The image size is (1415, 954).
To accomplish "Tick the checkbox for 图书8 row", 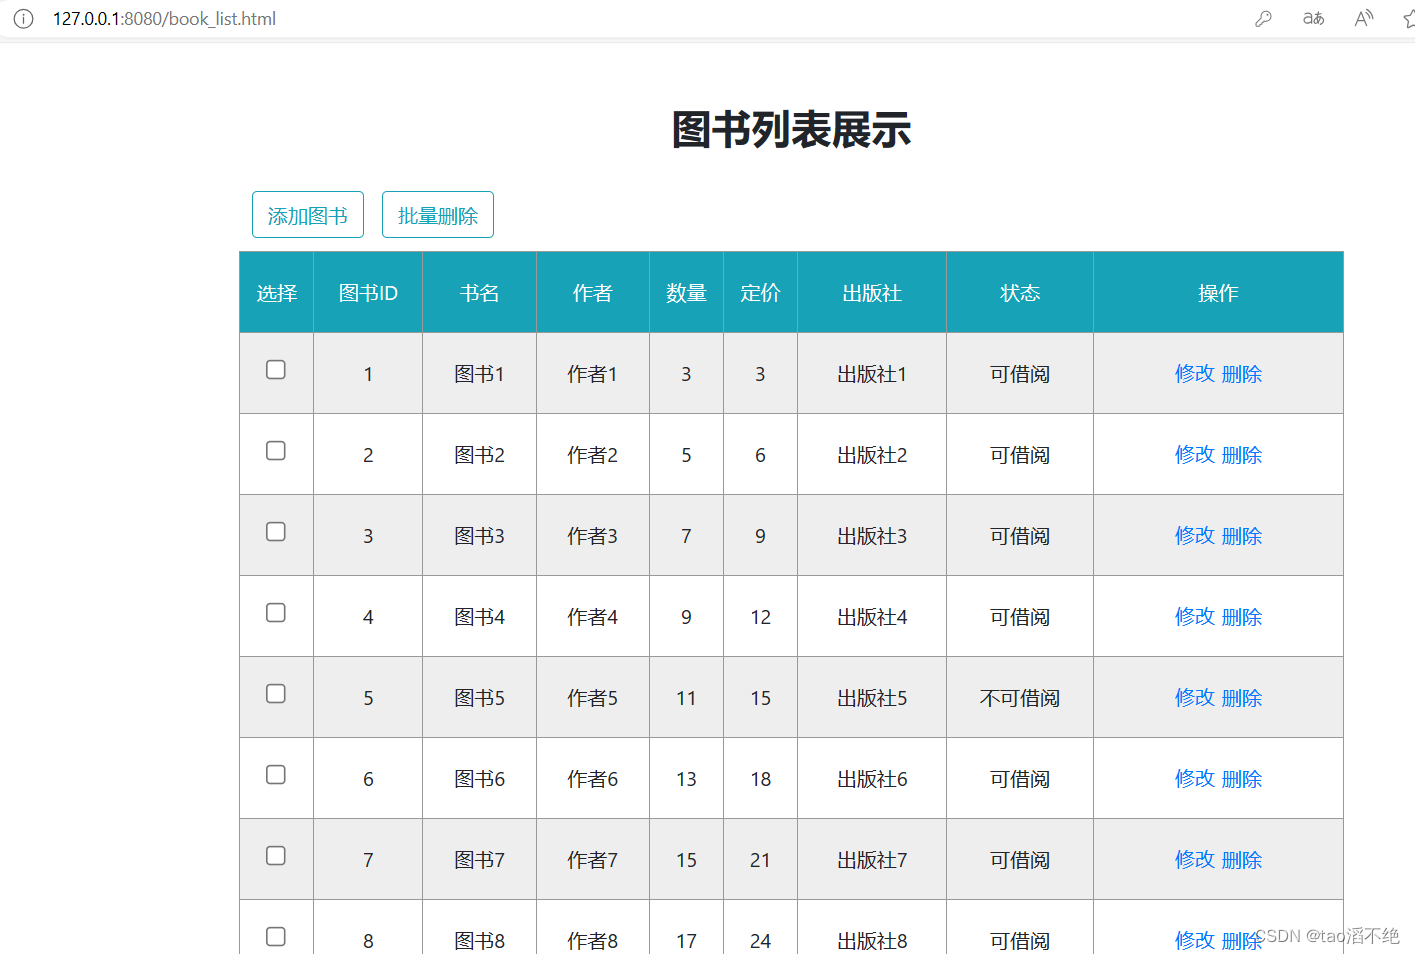I will 276,937.
